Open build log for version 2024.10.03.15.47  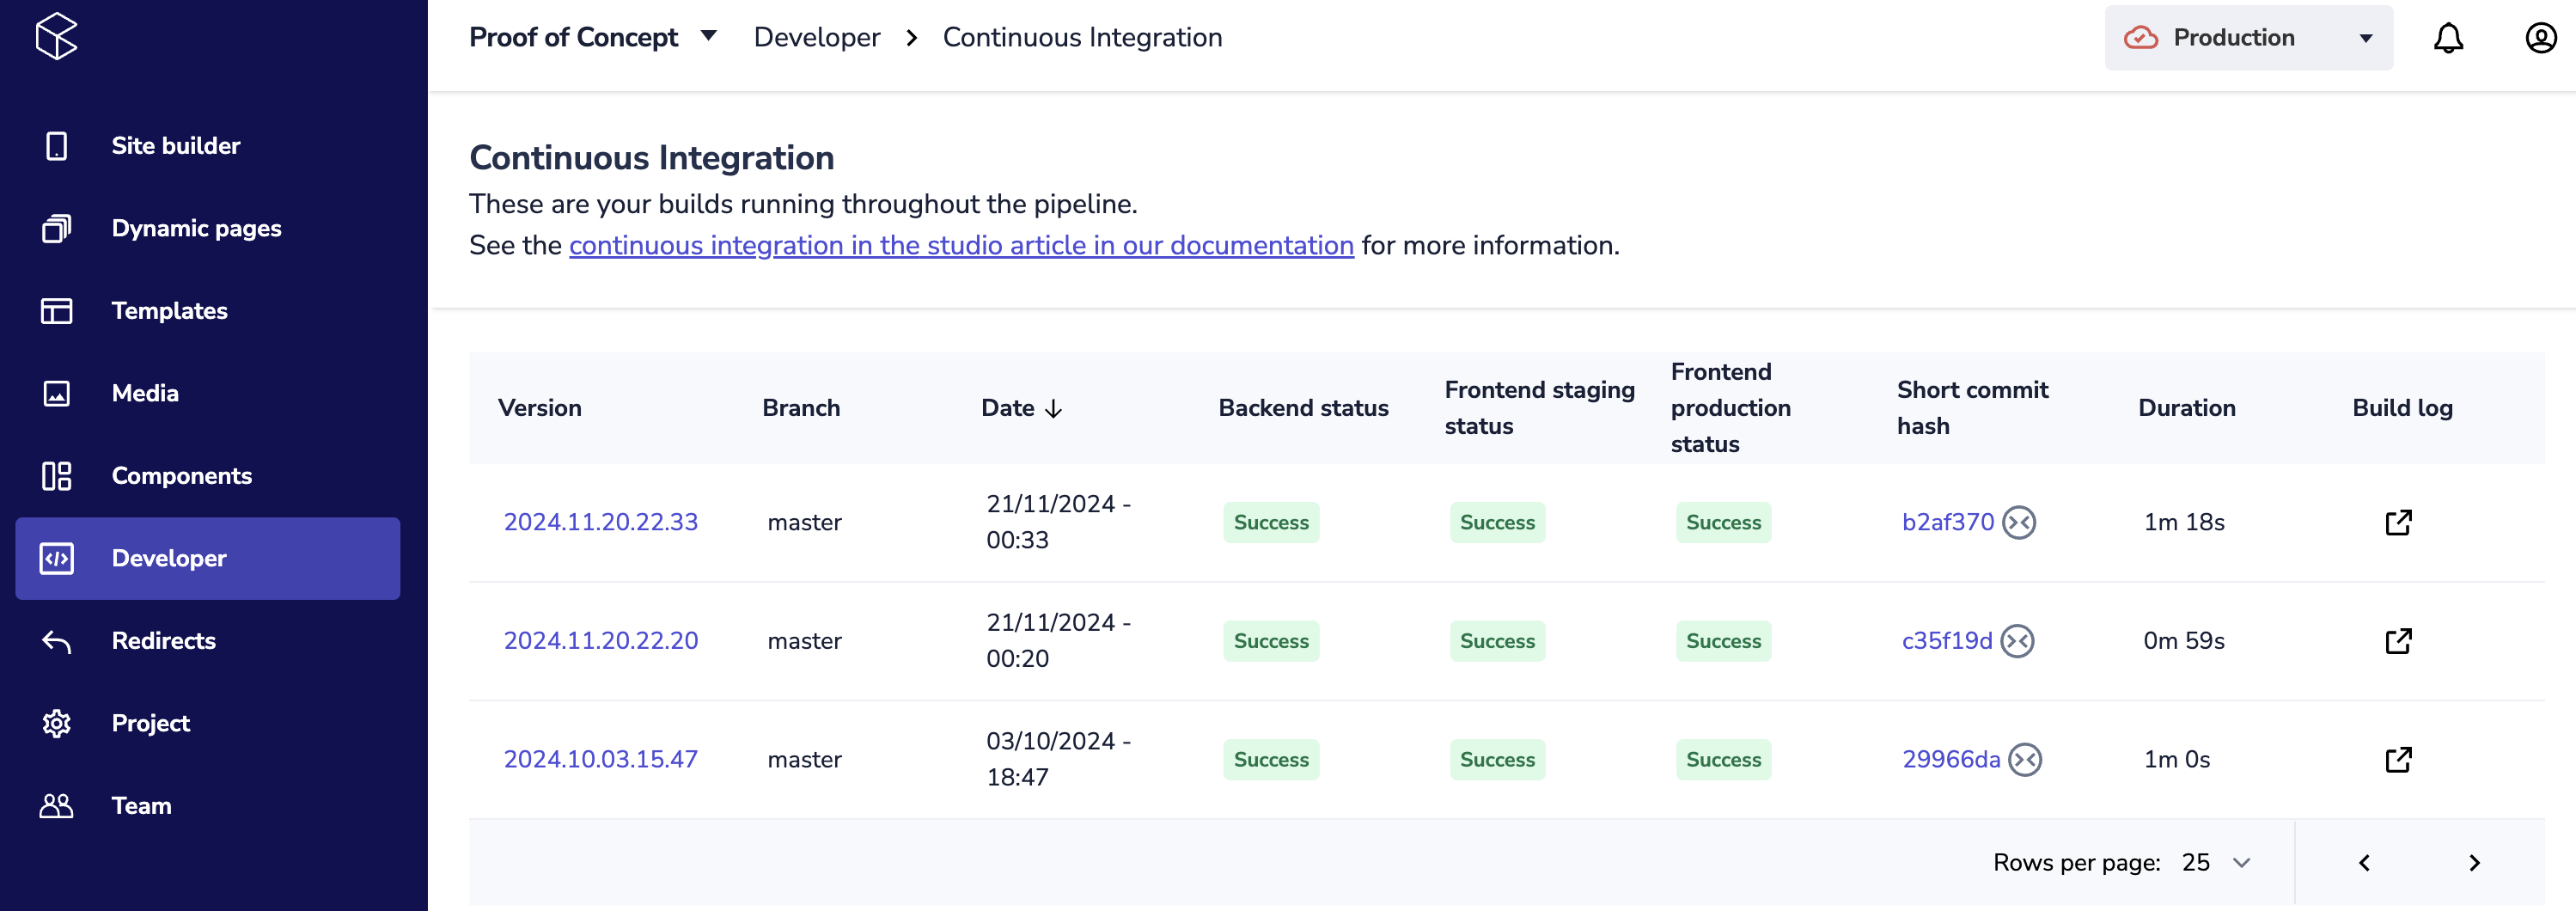(x=2397, y=760)
